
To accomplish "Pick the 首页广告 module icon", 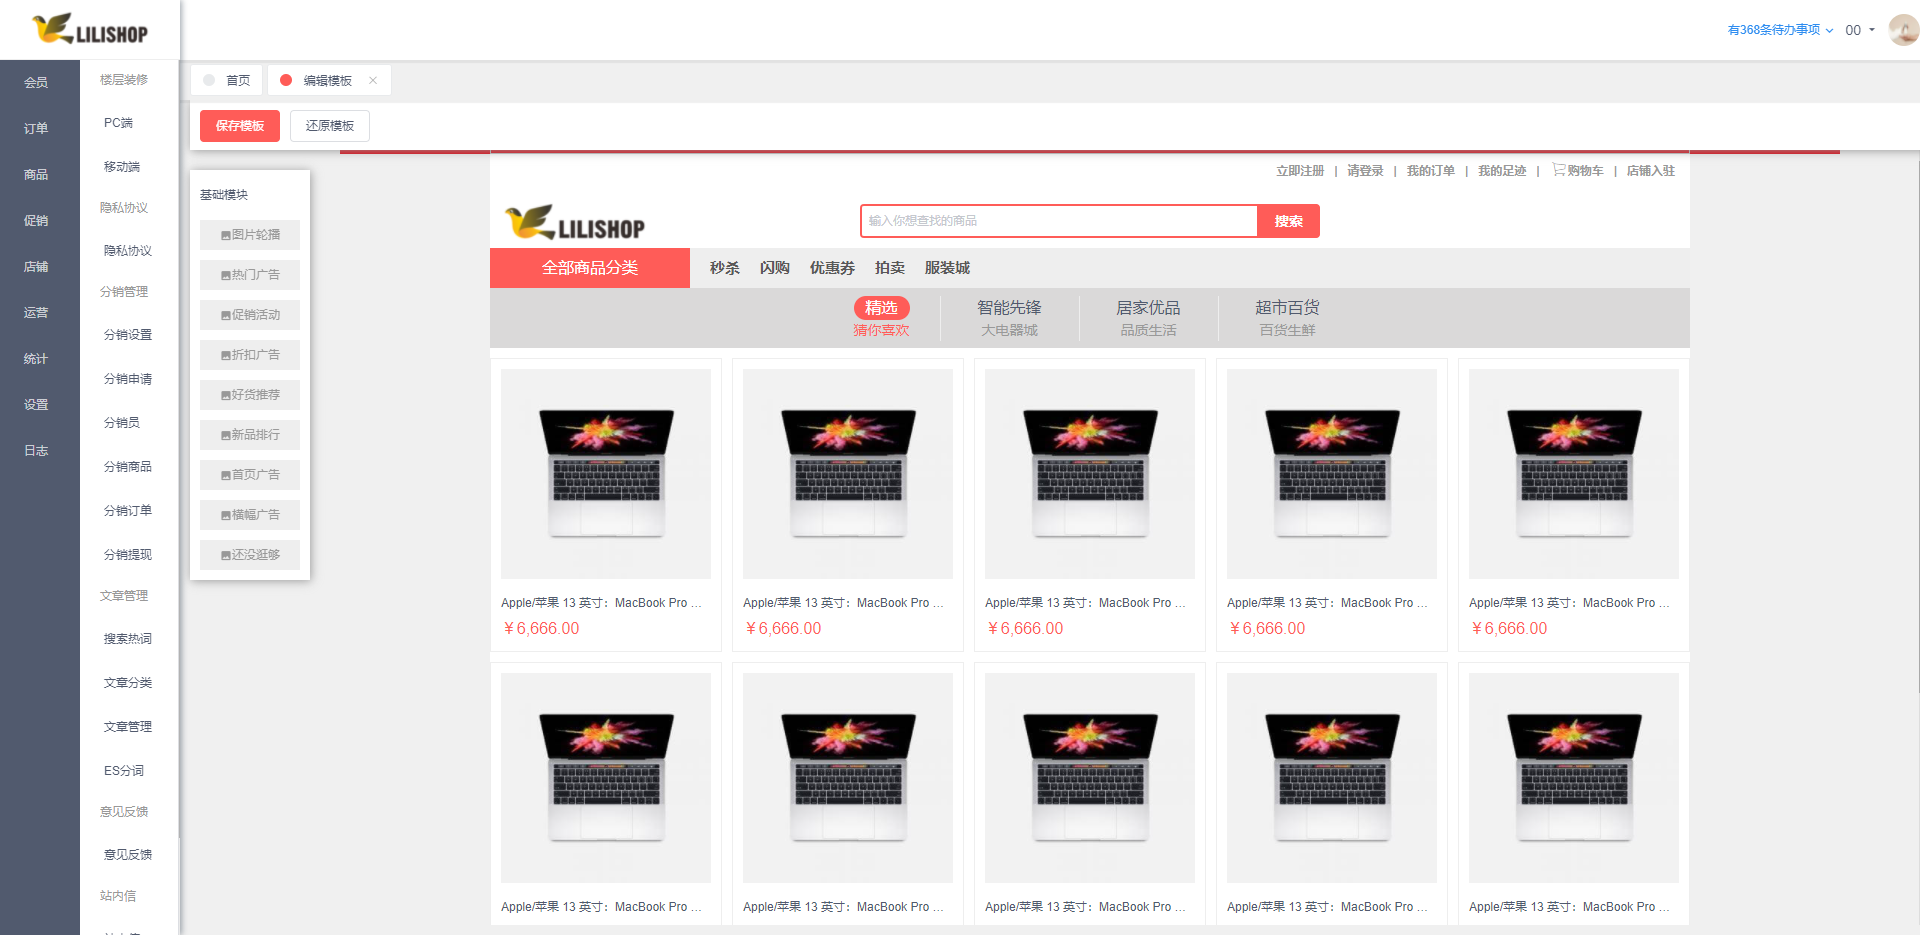I will click(226, 475).
